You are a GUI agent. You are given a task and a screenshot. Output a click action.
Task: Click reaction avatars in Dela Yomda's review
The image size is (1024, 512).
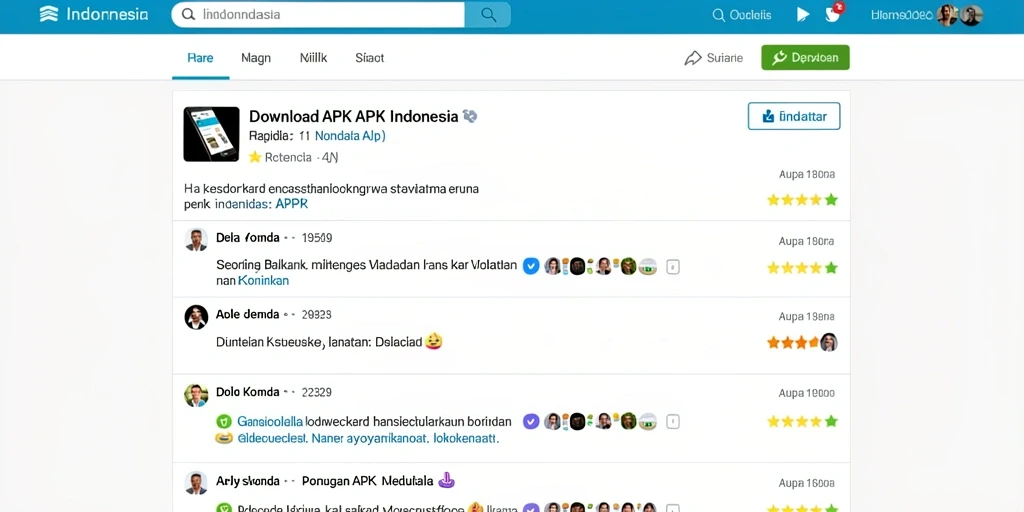tap(601, 266)
